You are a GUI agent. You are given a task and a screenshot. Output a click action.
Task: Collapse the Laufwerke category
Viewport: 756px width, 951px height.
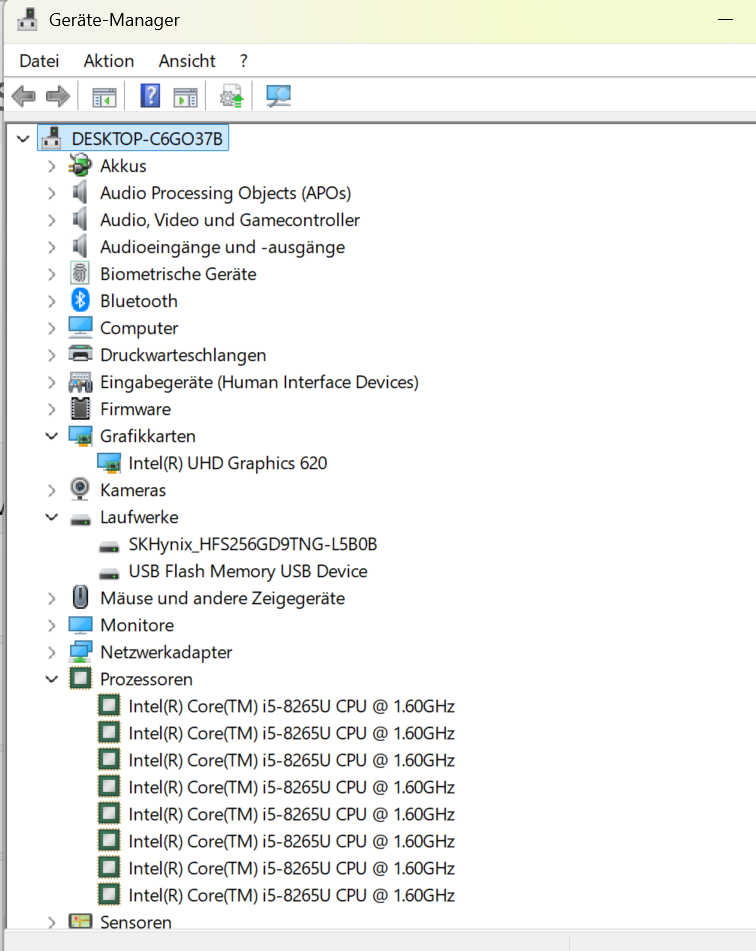click(x=52, y=517)
